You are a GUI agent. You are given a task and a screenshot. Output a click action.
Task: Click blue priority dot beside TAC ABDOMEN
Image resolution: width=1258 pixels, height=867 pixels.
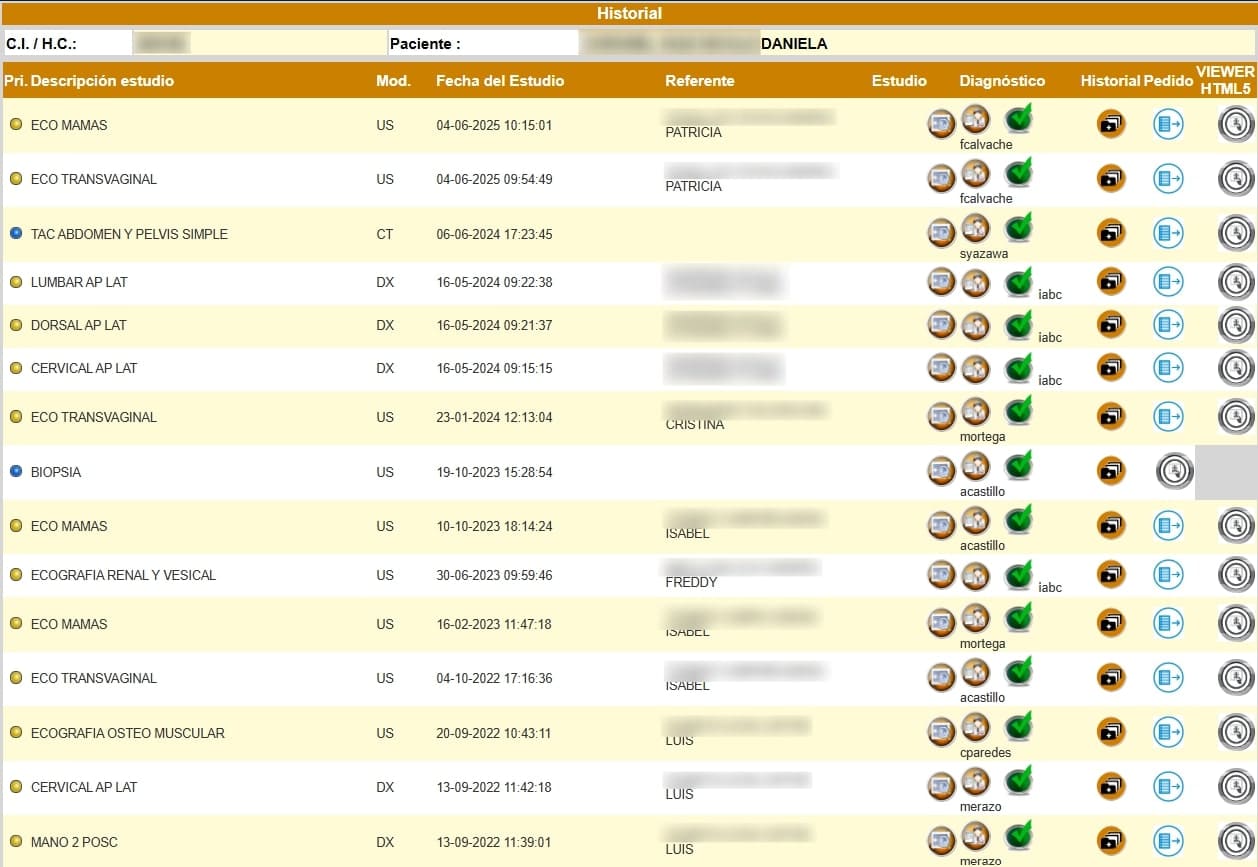pyautogui.click(x=16, y=233)
